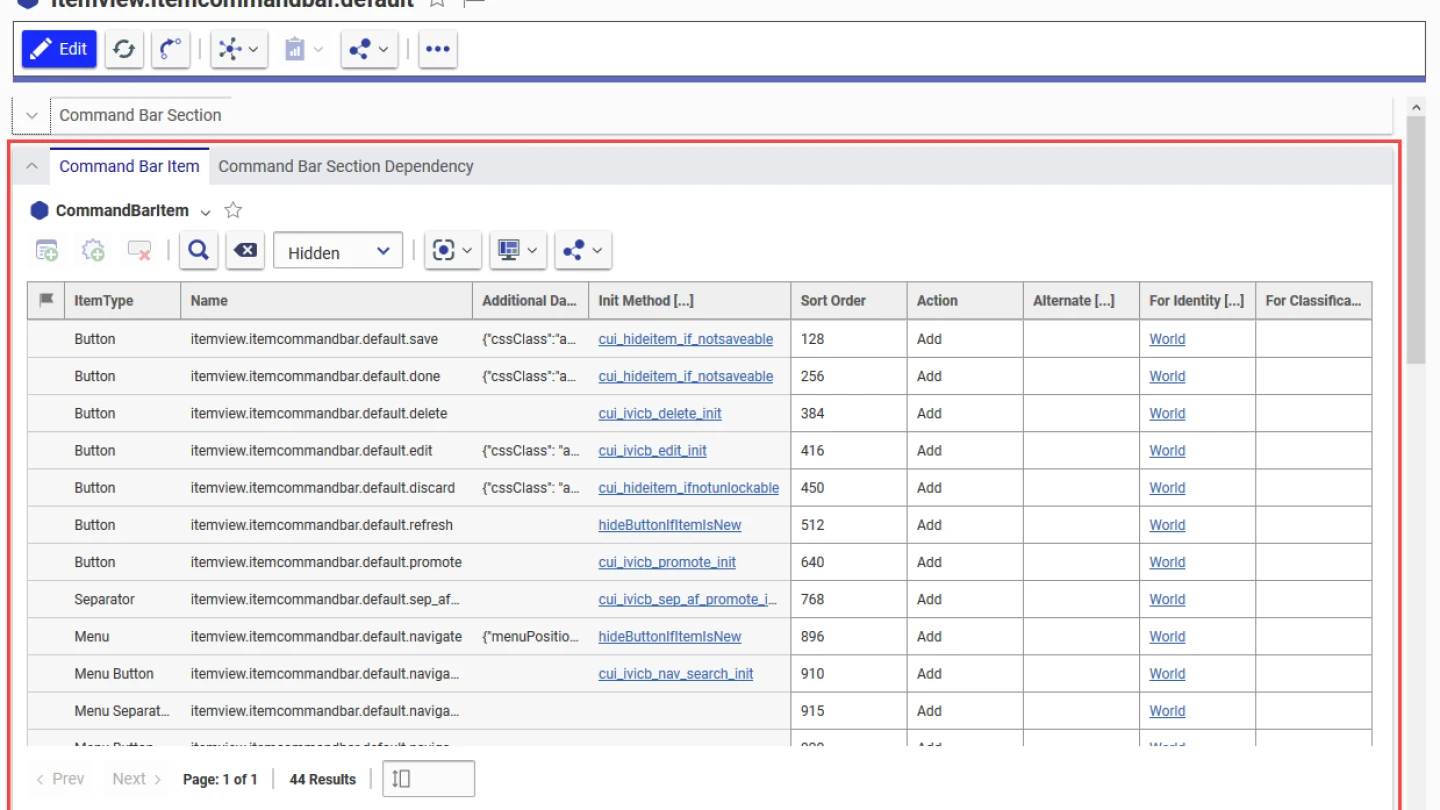
Task: Click the Menu Separat... item type cell
Action: pyautogui.click(x=122, y=711)
